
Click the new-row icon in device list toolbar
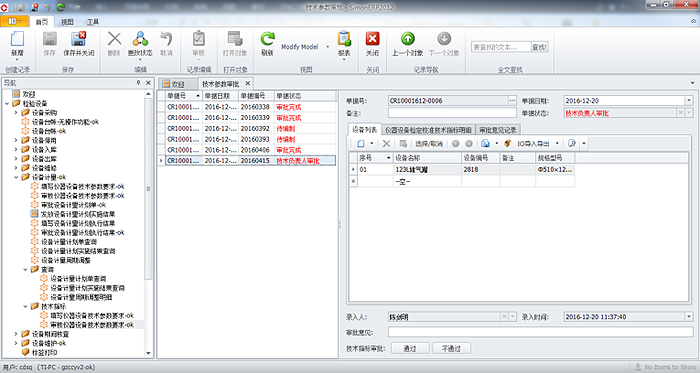tap(361, 144)
